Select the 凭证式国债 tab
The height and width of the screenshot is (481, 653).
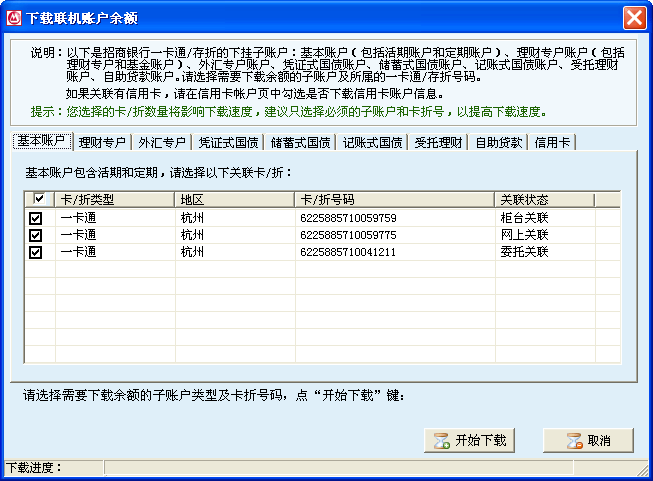pyautogui.click(x=228, y=142)
